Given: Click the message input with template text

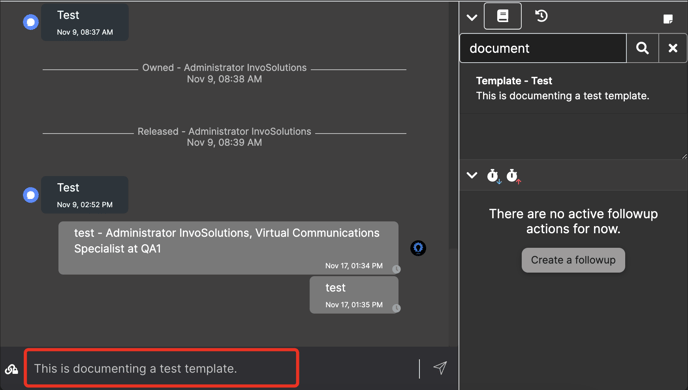Looking at the screenshot, I should point(161,368).
